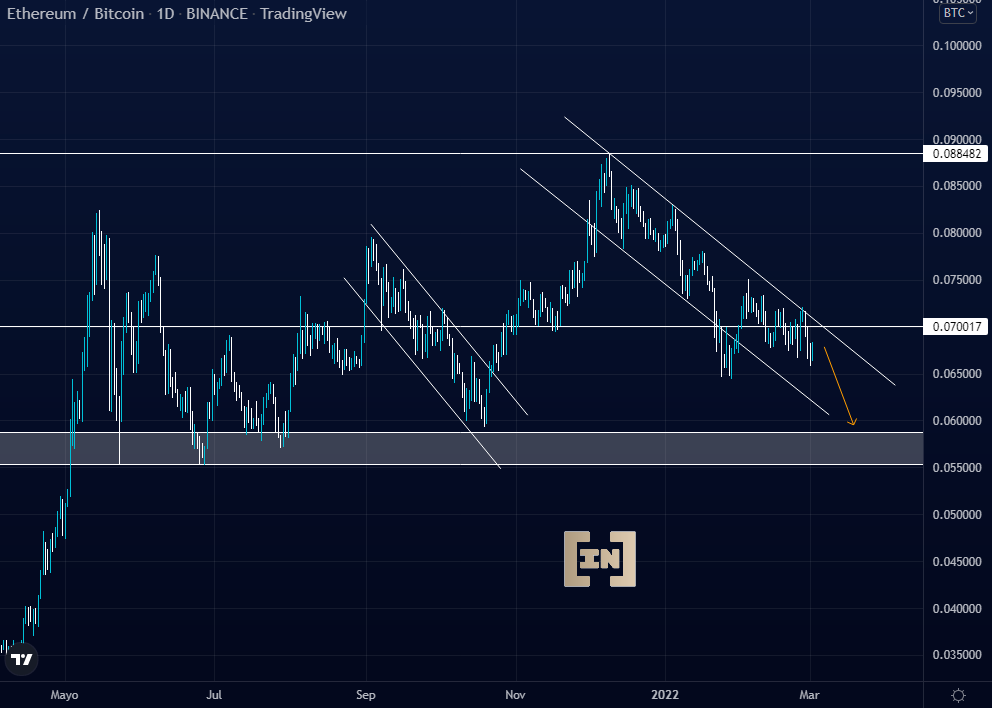Screen dimensions: 992x708
Task: Click the 0.075000 price axis value
Action: click(x=957, y=280)
